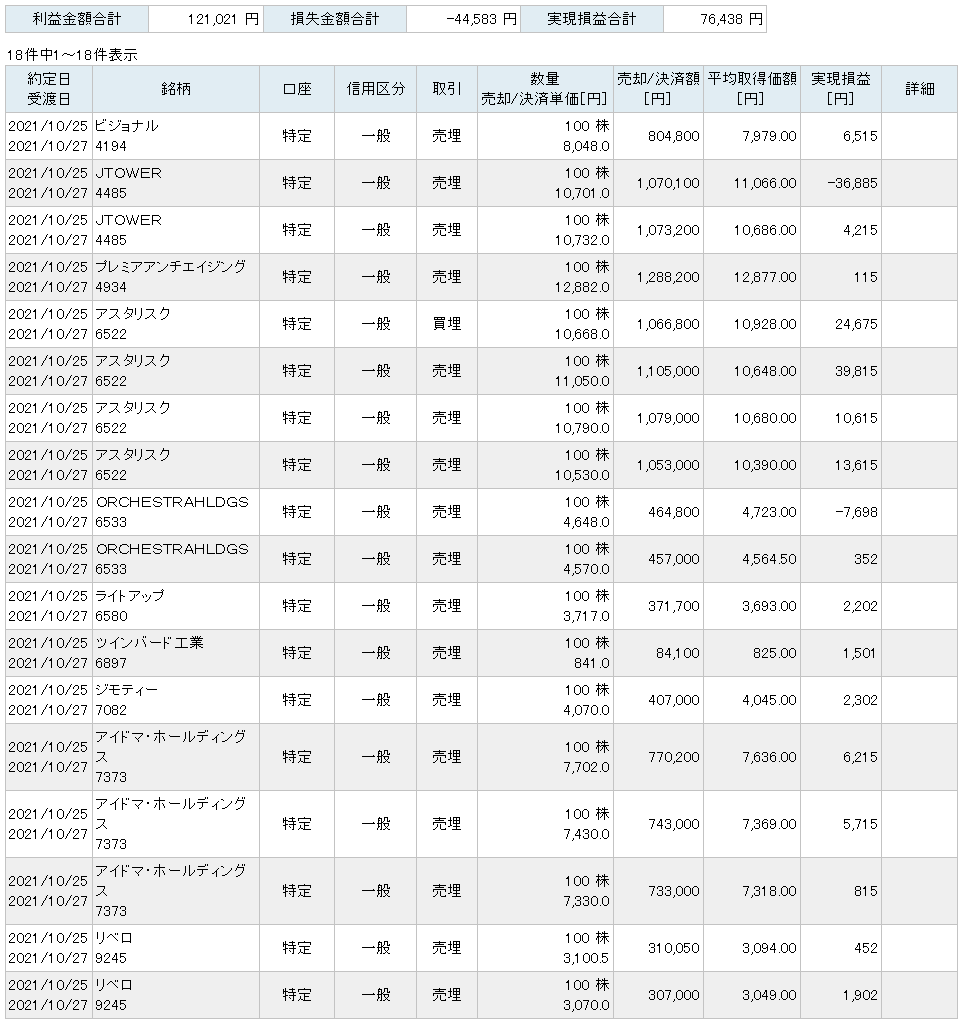This screenshot has width=961, height=1022.
Task: Click the 利益金額合計 summary label
Action: click(77, 19)
